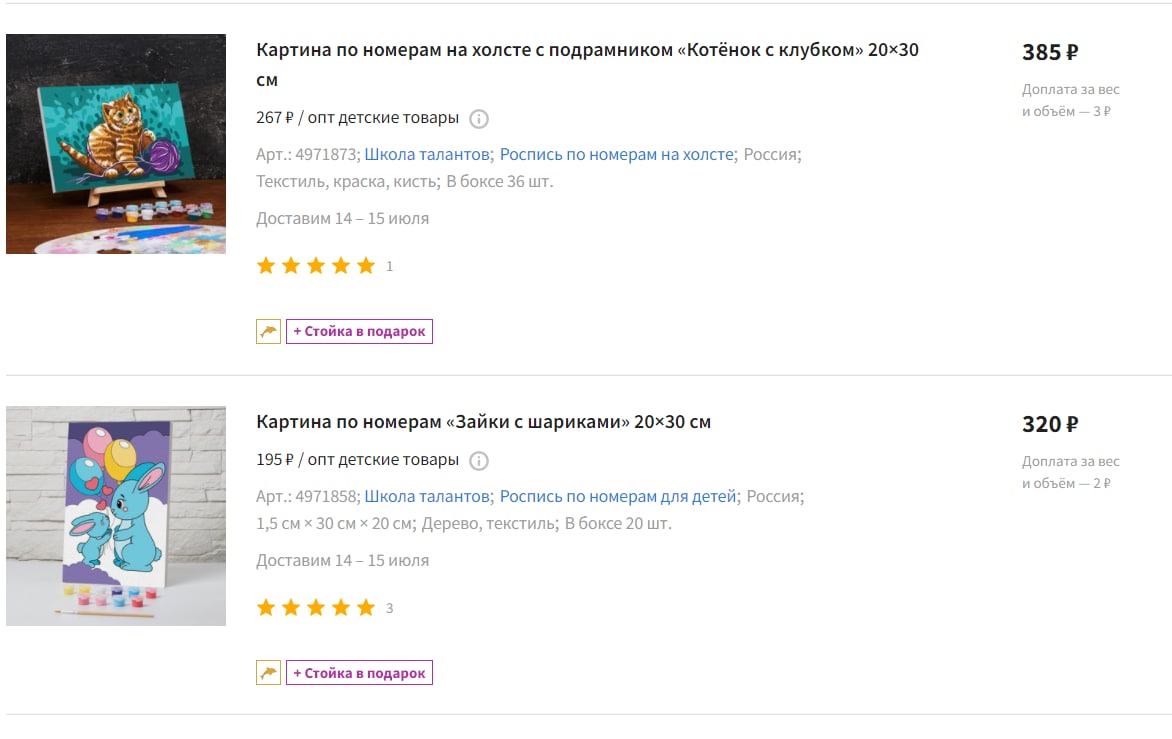This screenshot has height=739, width=1172.
Task: Click the review count 1 beside stars
Action: click(x=389, y=267)
